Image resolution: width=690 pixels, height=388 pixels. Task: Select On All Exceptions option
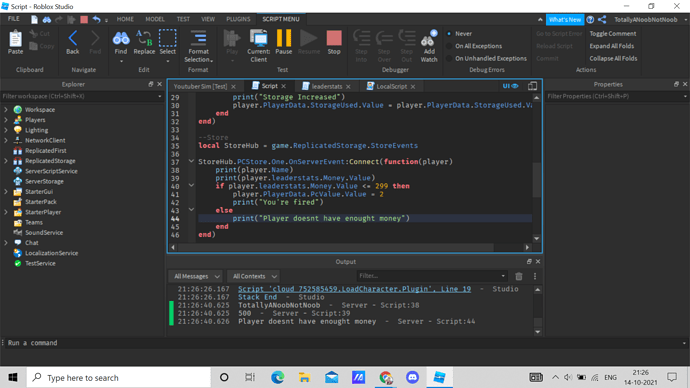pyautogui.click(x=474, y=46)
